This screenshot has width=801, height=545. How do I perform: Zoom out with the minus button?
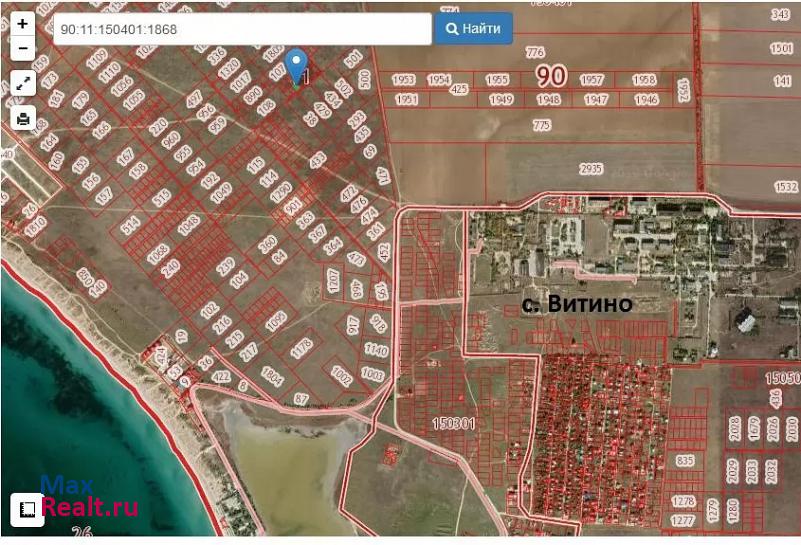23,48
